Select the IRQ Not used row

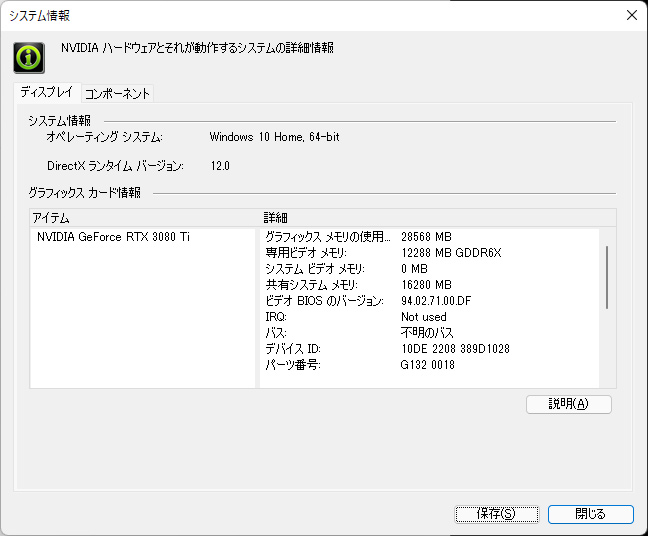point(429,317)
